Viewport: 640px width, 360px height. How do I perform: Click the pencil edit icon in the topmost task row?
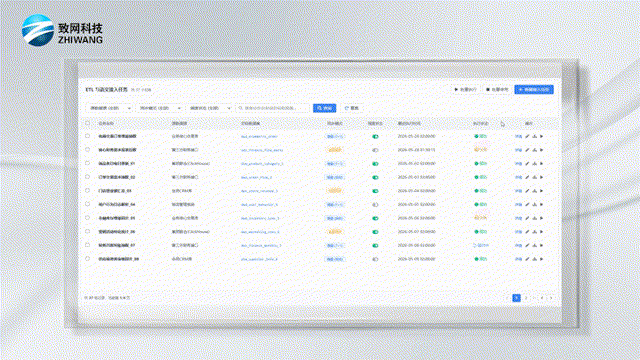click(527, 136)
